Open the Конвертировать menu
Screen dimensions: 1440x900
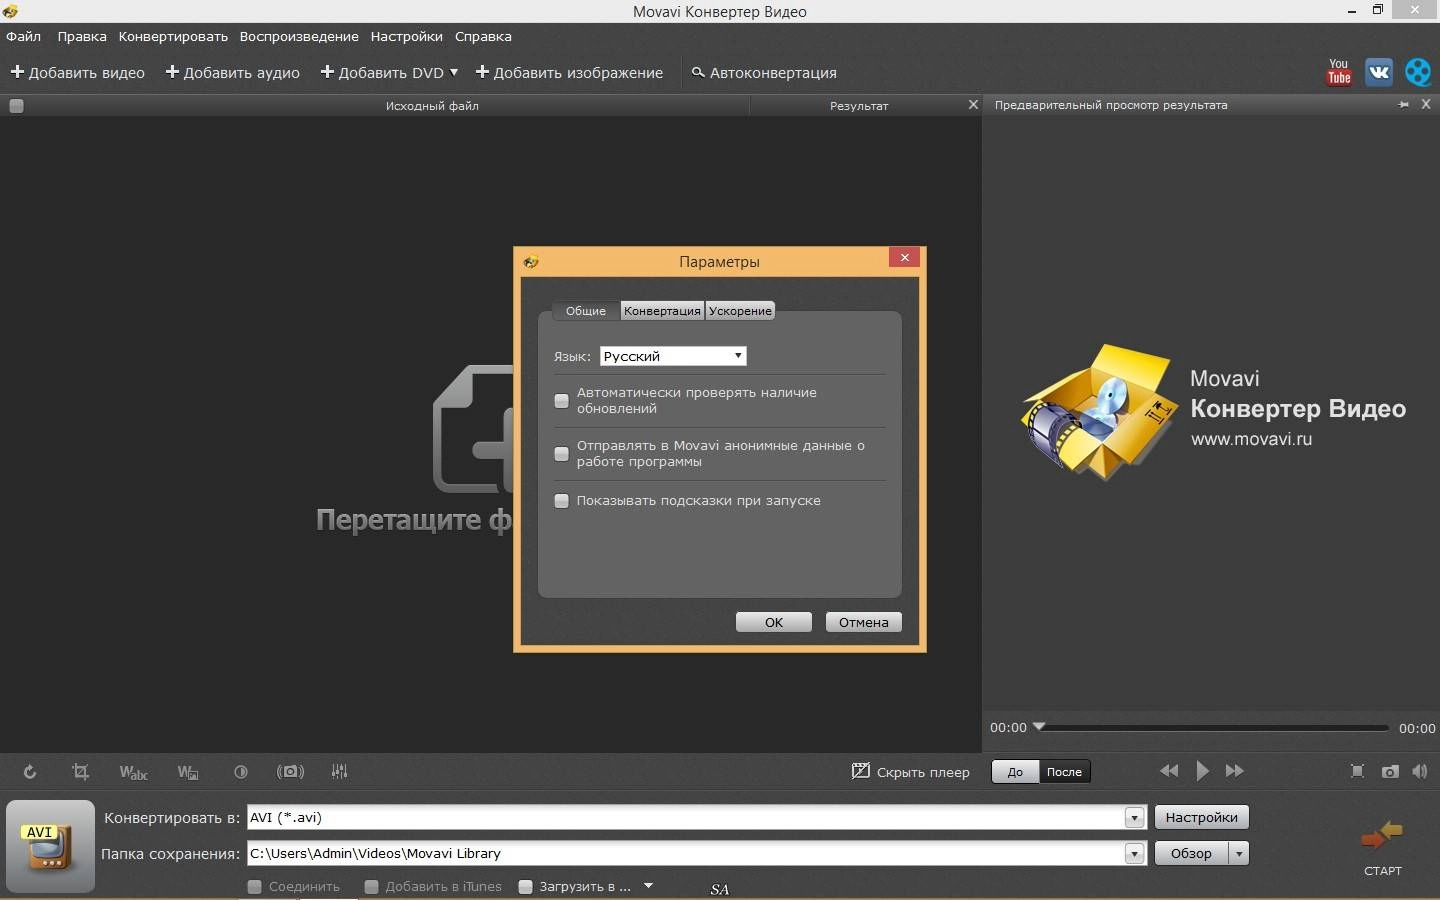coord(173,36)
